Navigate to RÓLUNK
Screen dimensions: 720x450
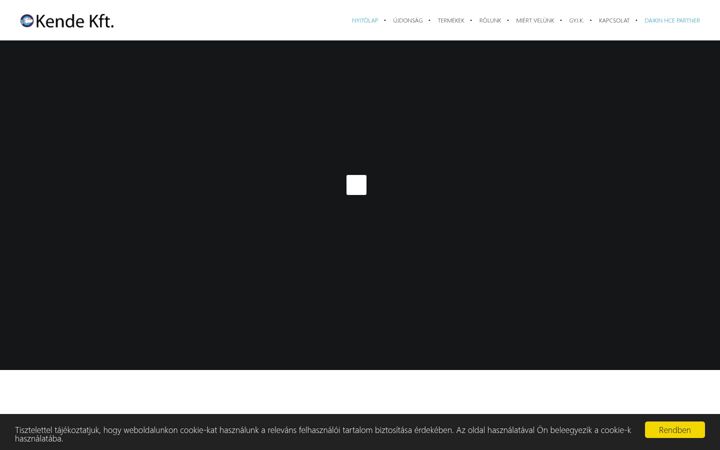(x=490, y=21)
